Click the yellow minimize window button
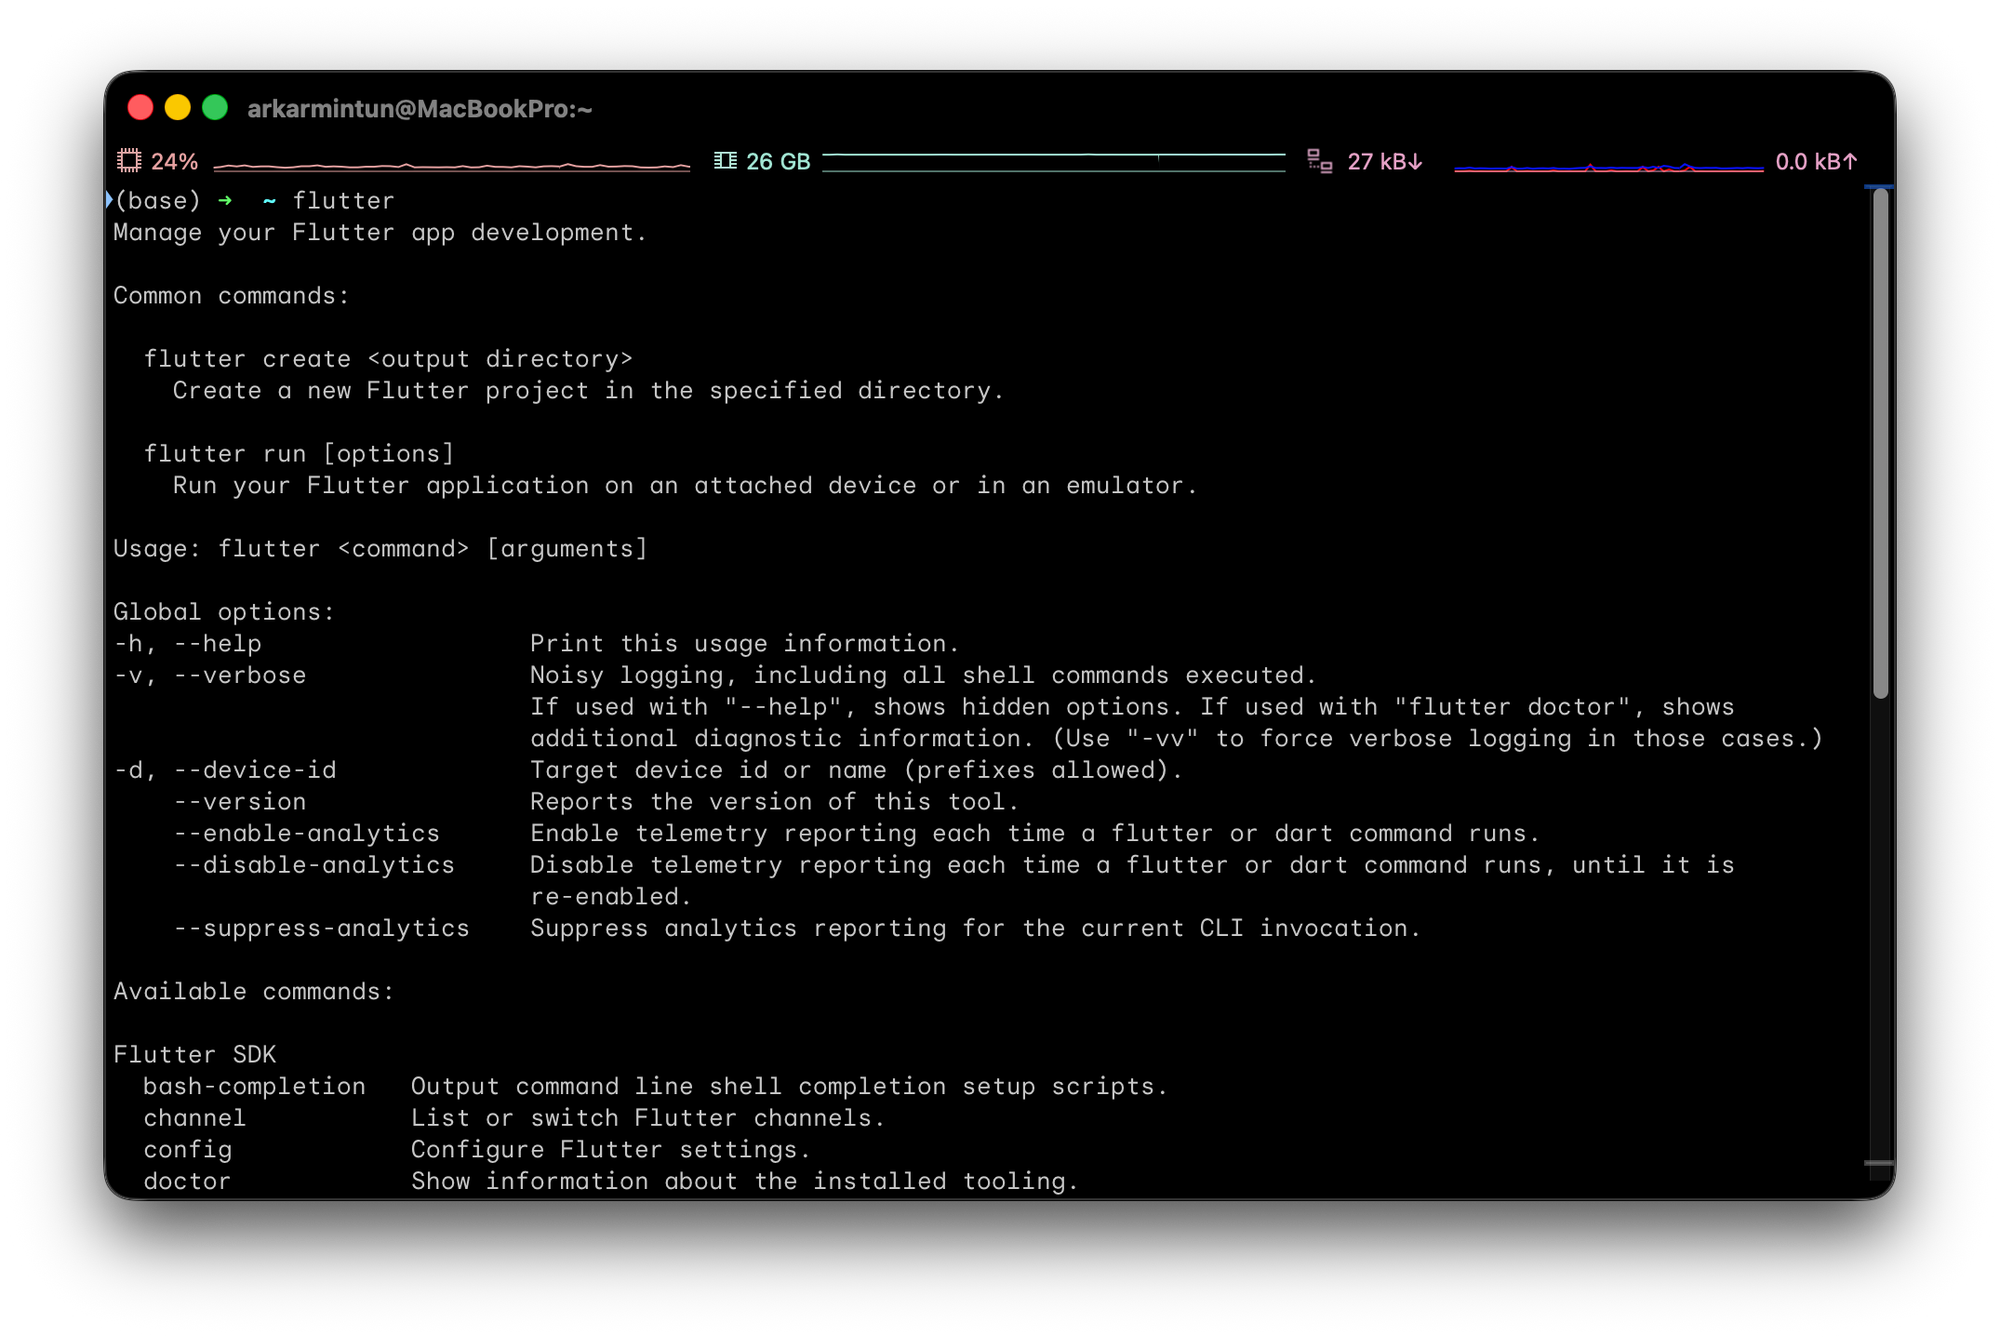 (178, 108)
